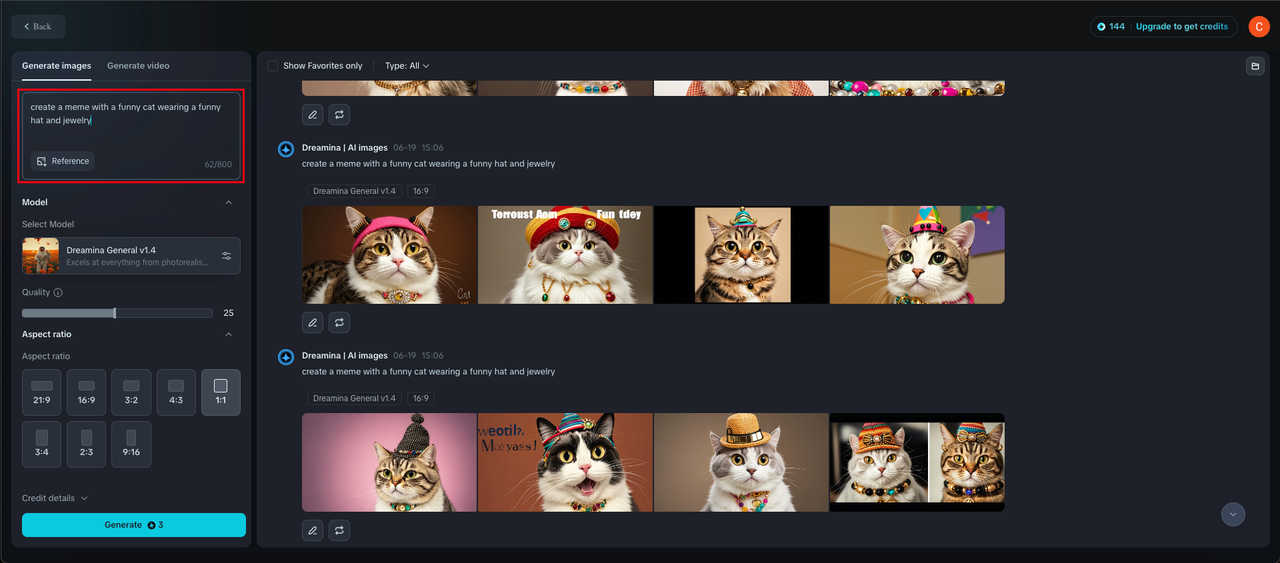This screenshot has width=1280, height=563.
Task: Open the Type: All filter dropdown
Action: tap(407, 66)
